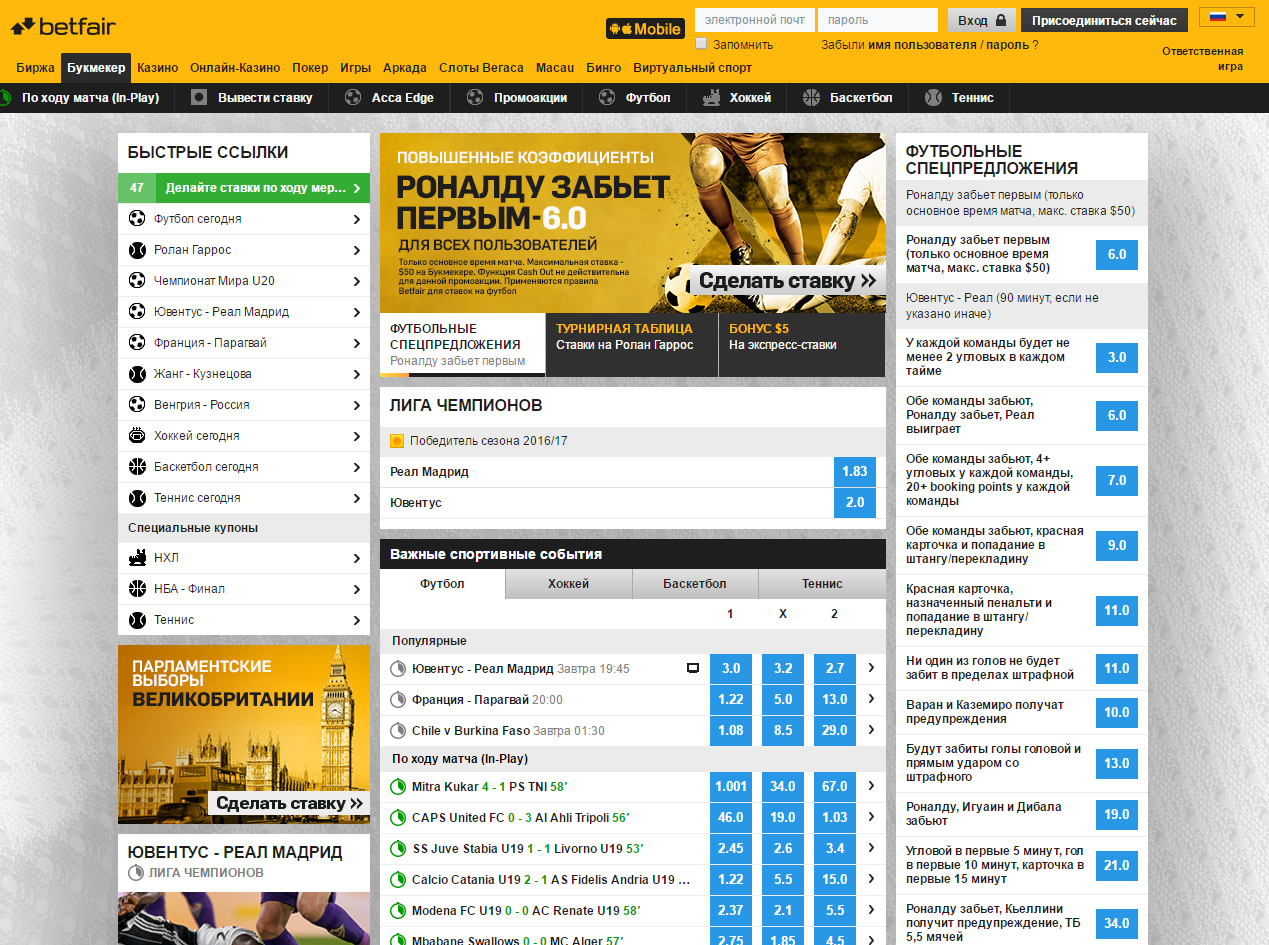This screenshot has width=1269, height=945.
Task: Click the tennis icon beside Ролан Гаррос
Action: click(x=137, y=250)
